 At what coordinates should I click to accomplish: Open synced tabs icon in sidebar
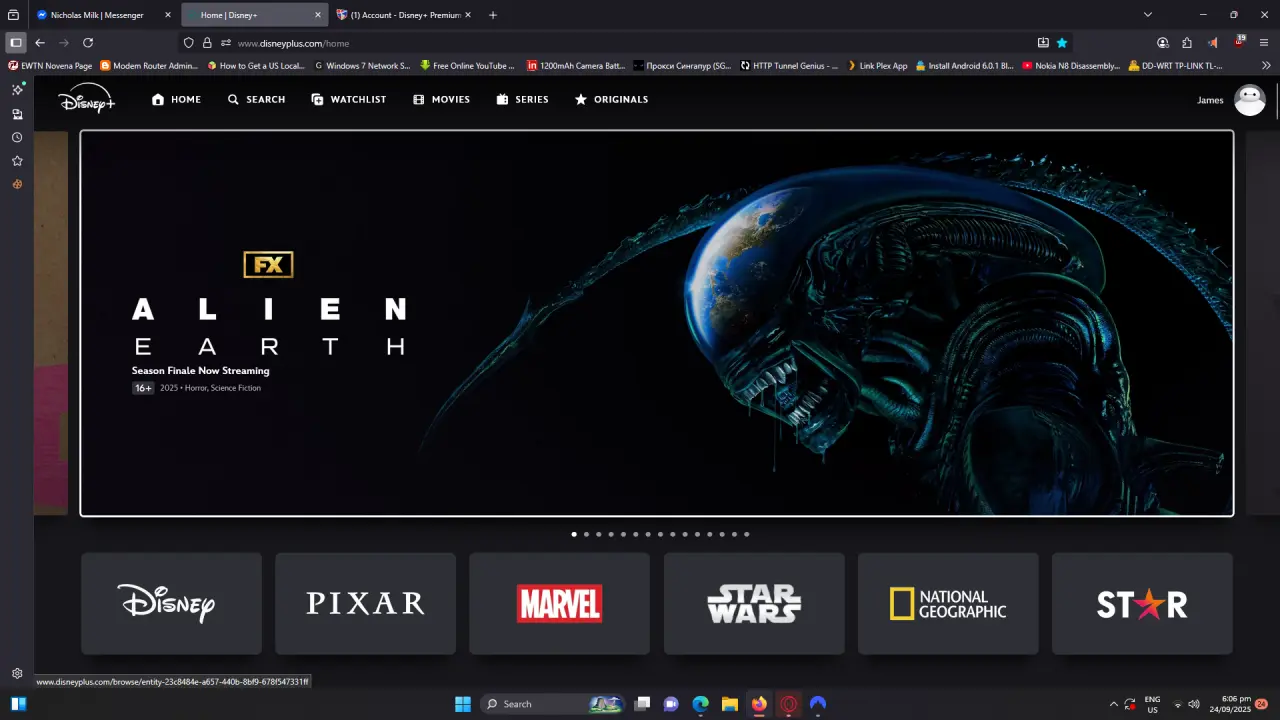(x=17, y=114)
